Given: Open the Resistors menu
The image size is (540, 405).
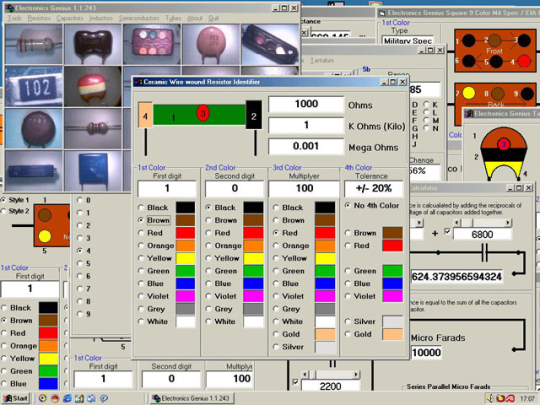Looking at the screenshot, I should pos(39,18).
